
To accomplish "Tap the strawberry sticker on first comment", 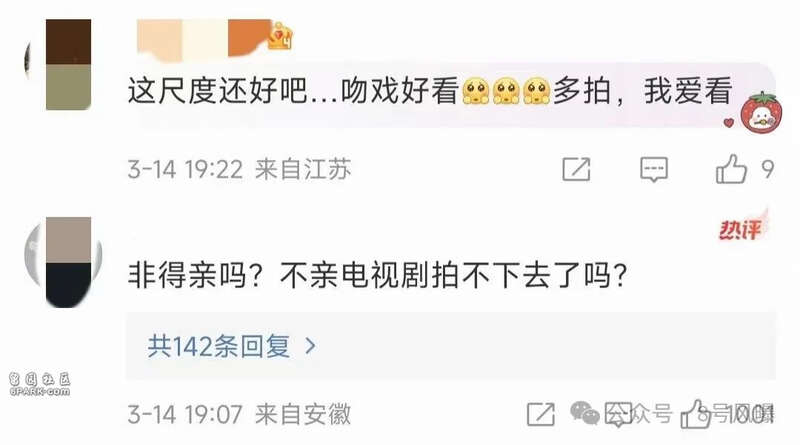I will coord(761,114).
